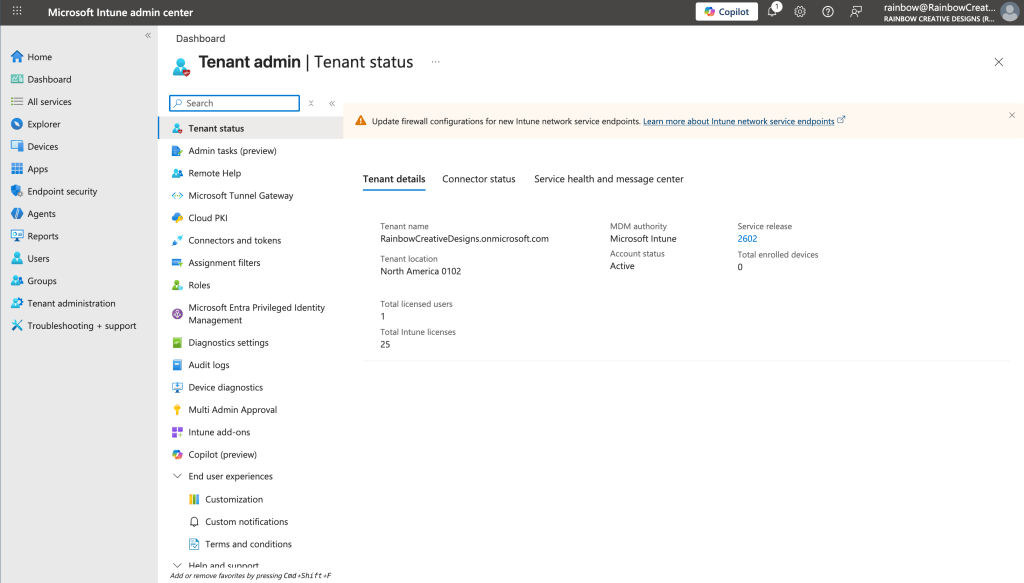Open the account profile avatar

[1009, 12]
